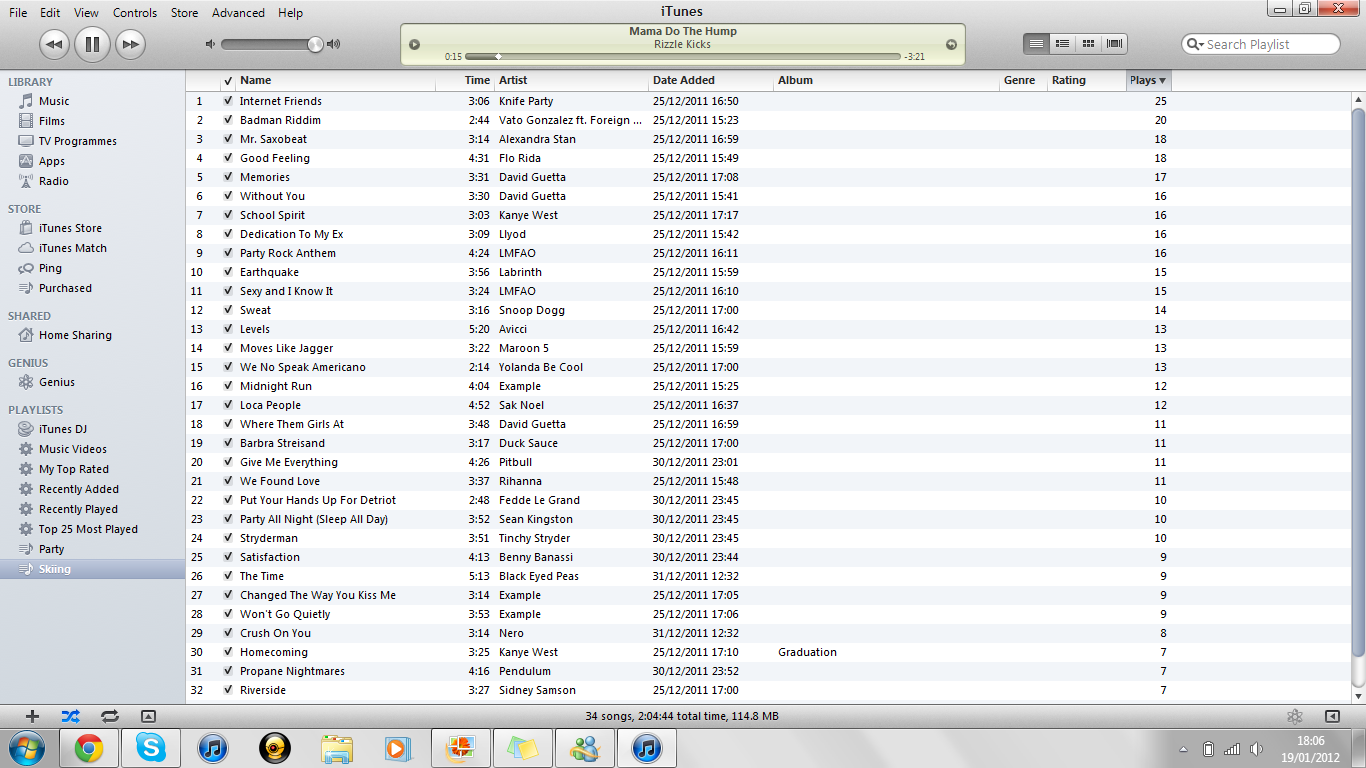The width and height of the screenshot is (1366, 768).
Task: Create a new playlist with the plus icon
Action: click(x=31, y=716)
